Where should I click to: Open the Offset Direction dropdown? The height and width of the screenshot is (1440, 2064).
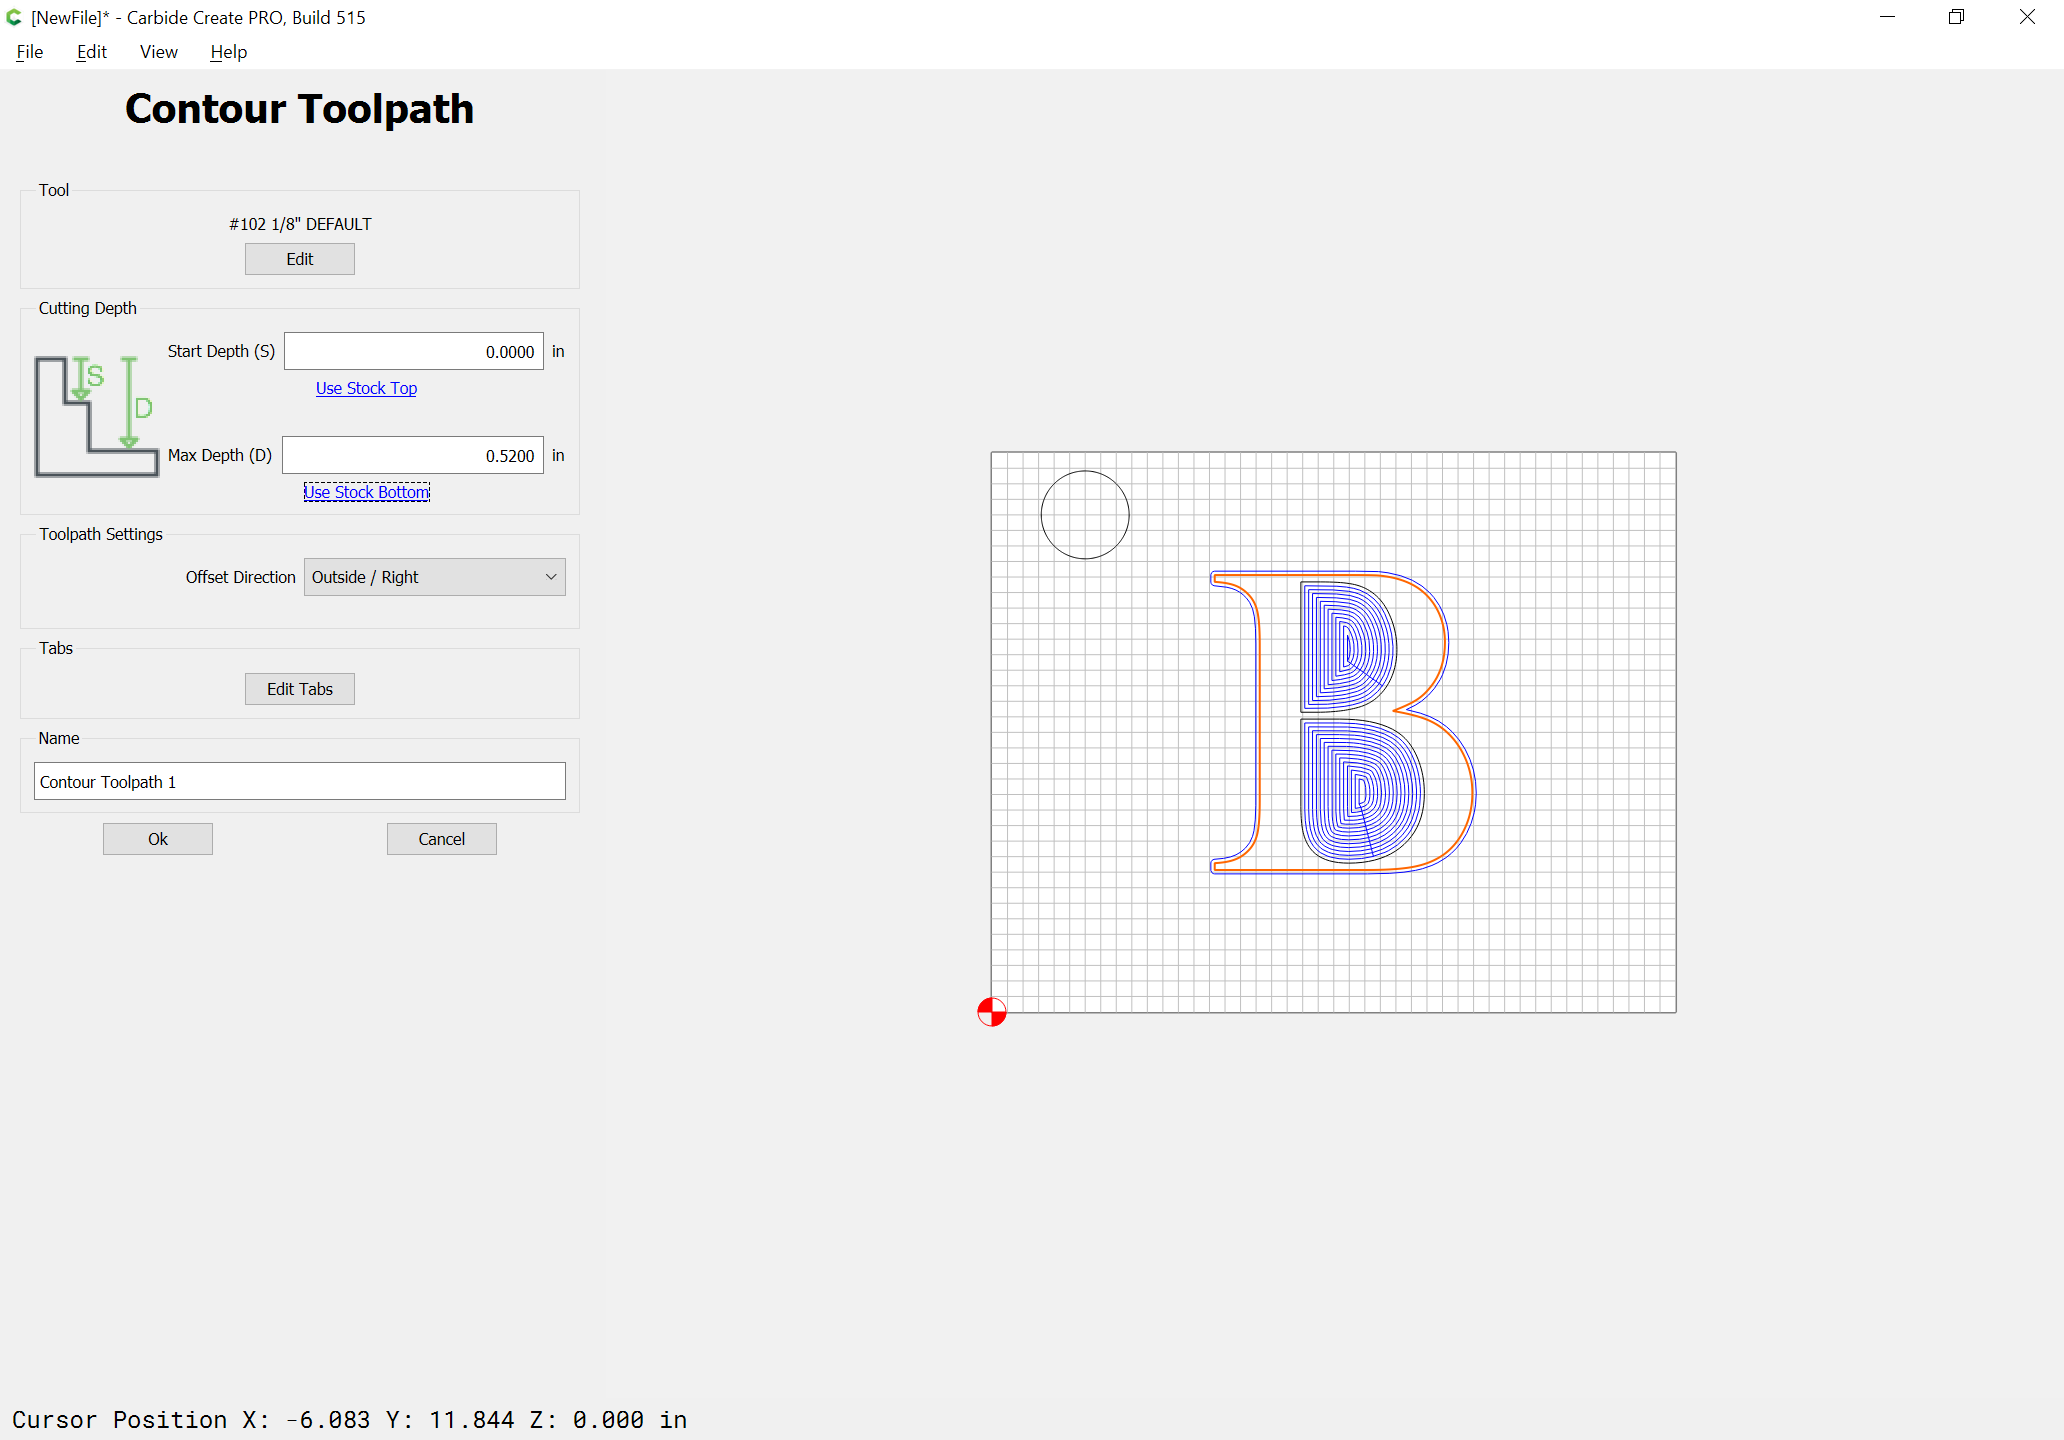pos(435,577)
